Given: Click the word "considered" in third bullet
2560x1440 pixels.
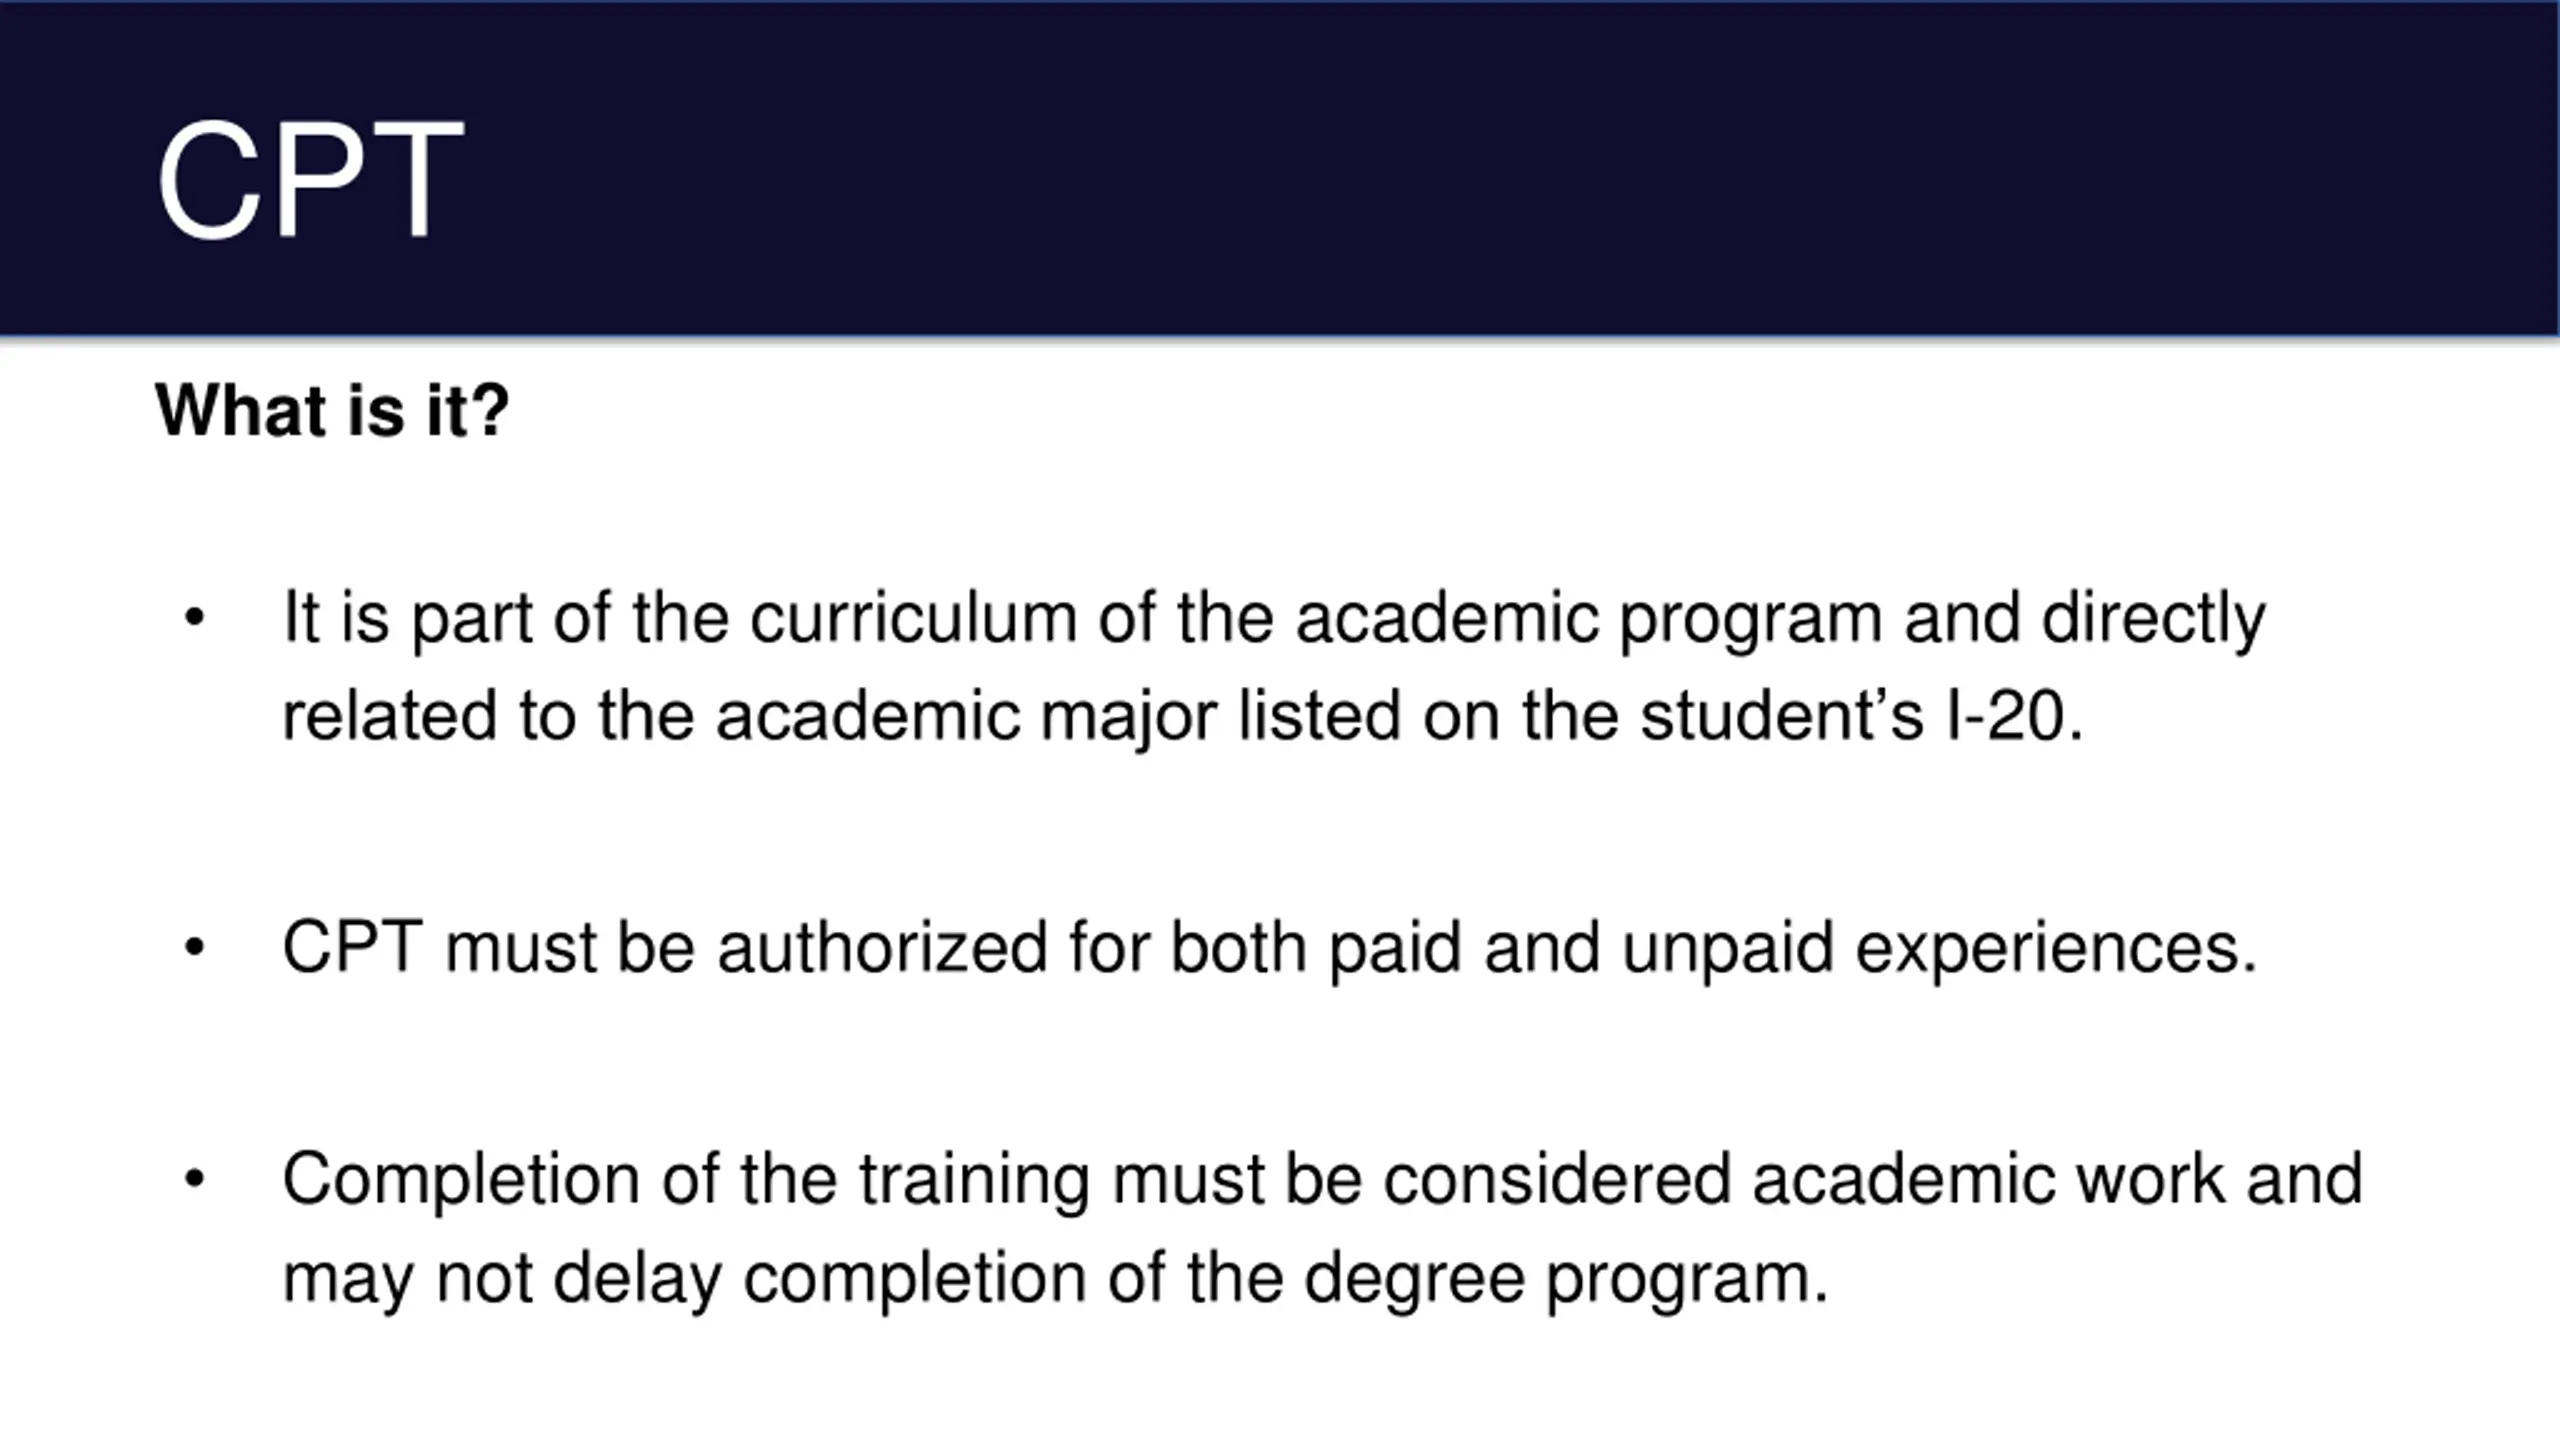Looking at the screenshot, I should (x=1557, y=1178).
